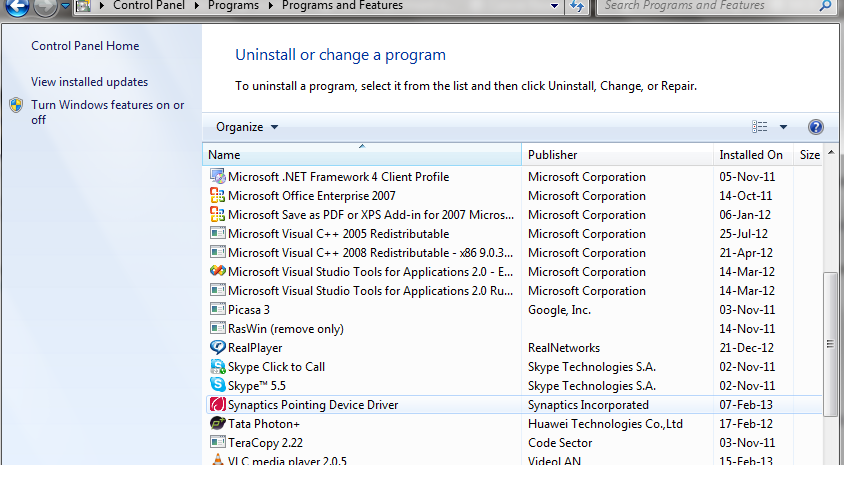Click the Skype 5.5 icon

[218, 386]
